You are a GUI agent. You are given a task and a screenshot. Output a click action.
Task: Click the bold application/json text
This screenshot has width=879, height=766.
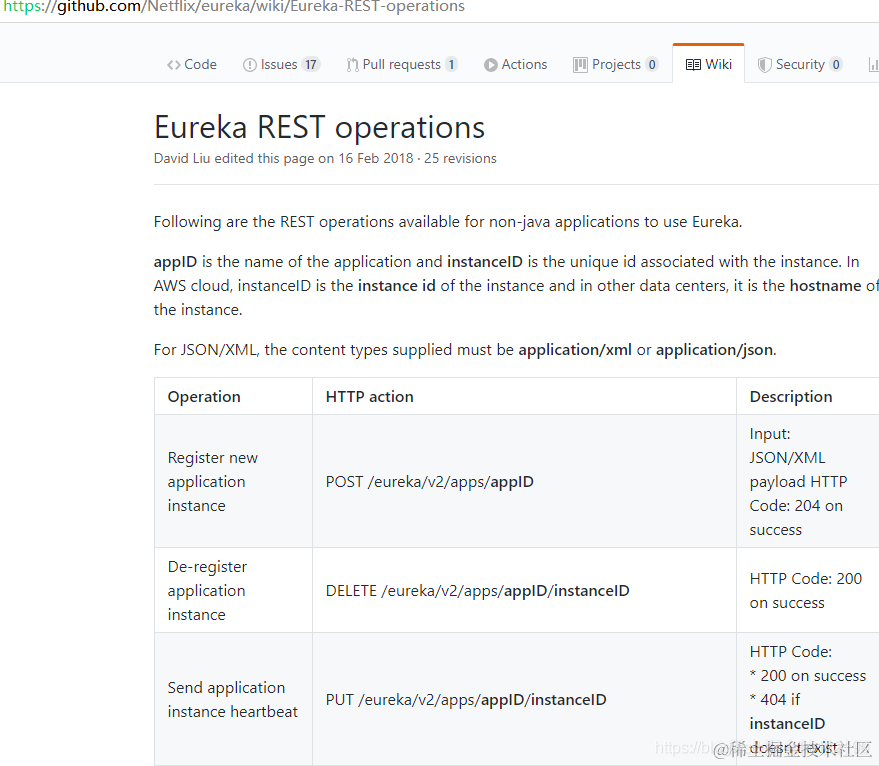click(715, 350)
